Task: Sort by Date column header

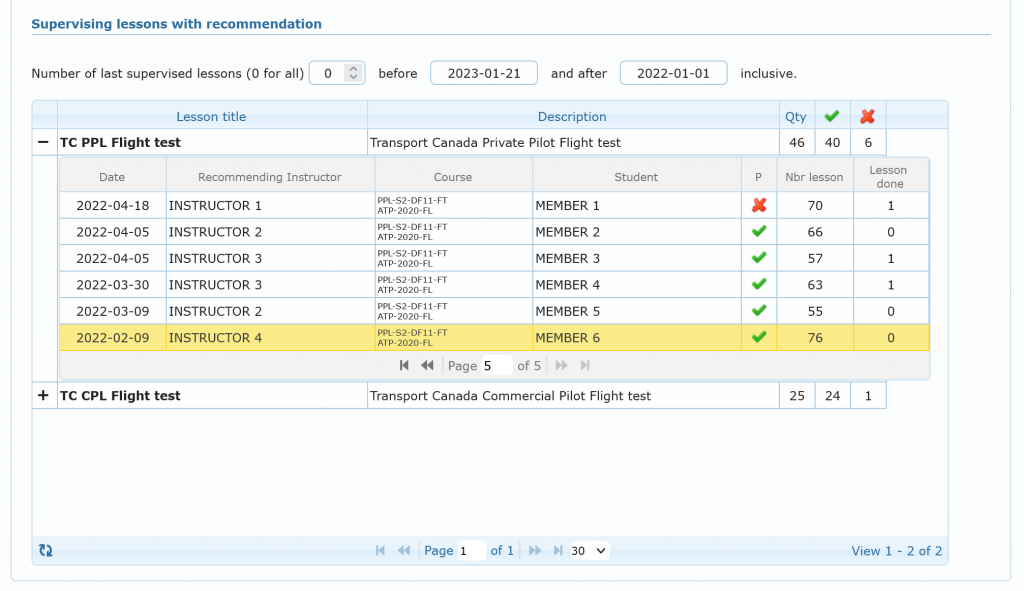Action: click(112, 177)
